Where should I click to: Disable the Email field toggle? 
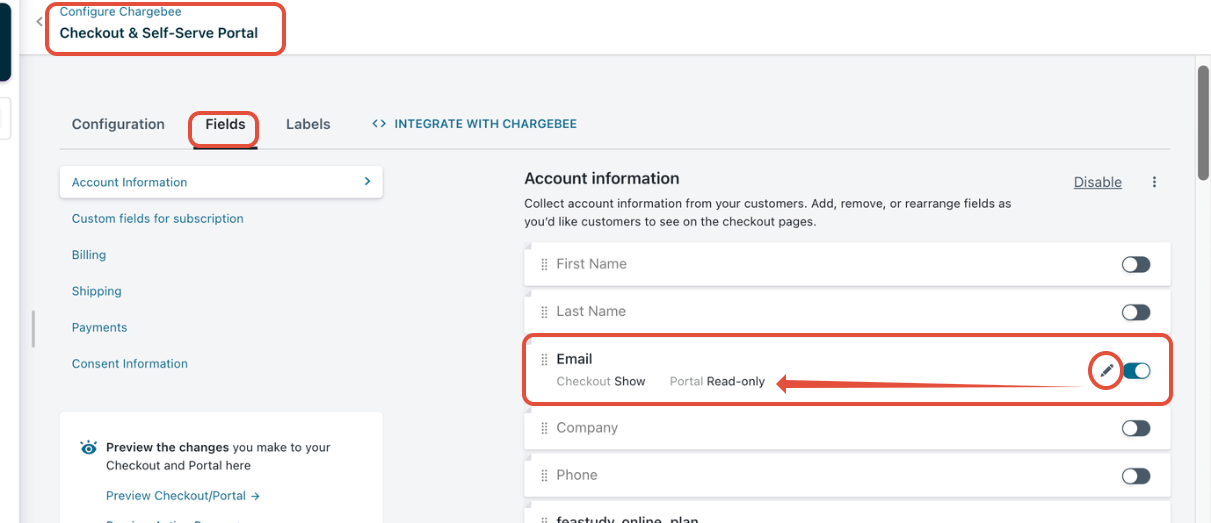pos(1136,371)
